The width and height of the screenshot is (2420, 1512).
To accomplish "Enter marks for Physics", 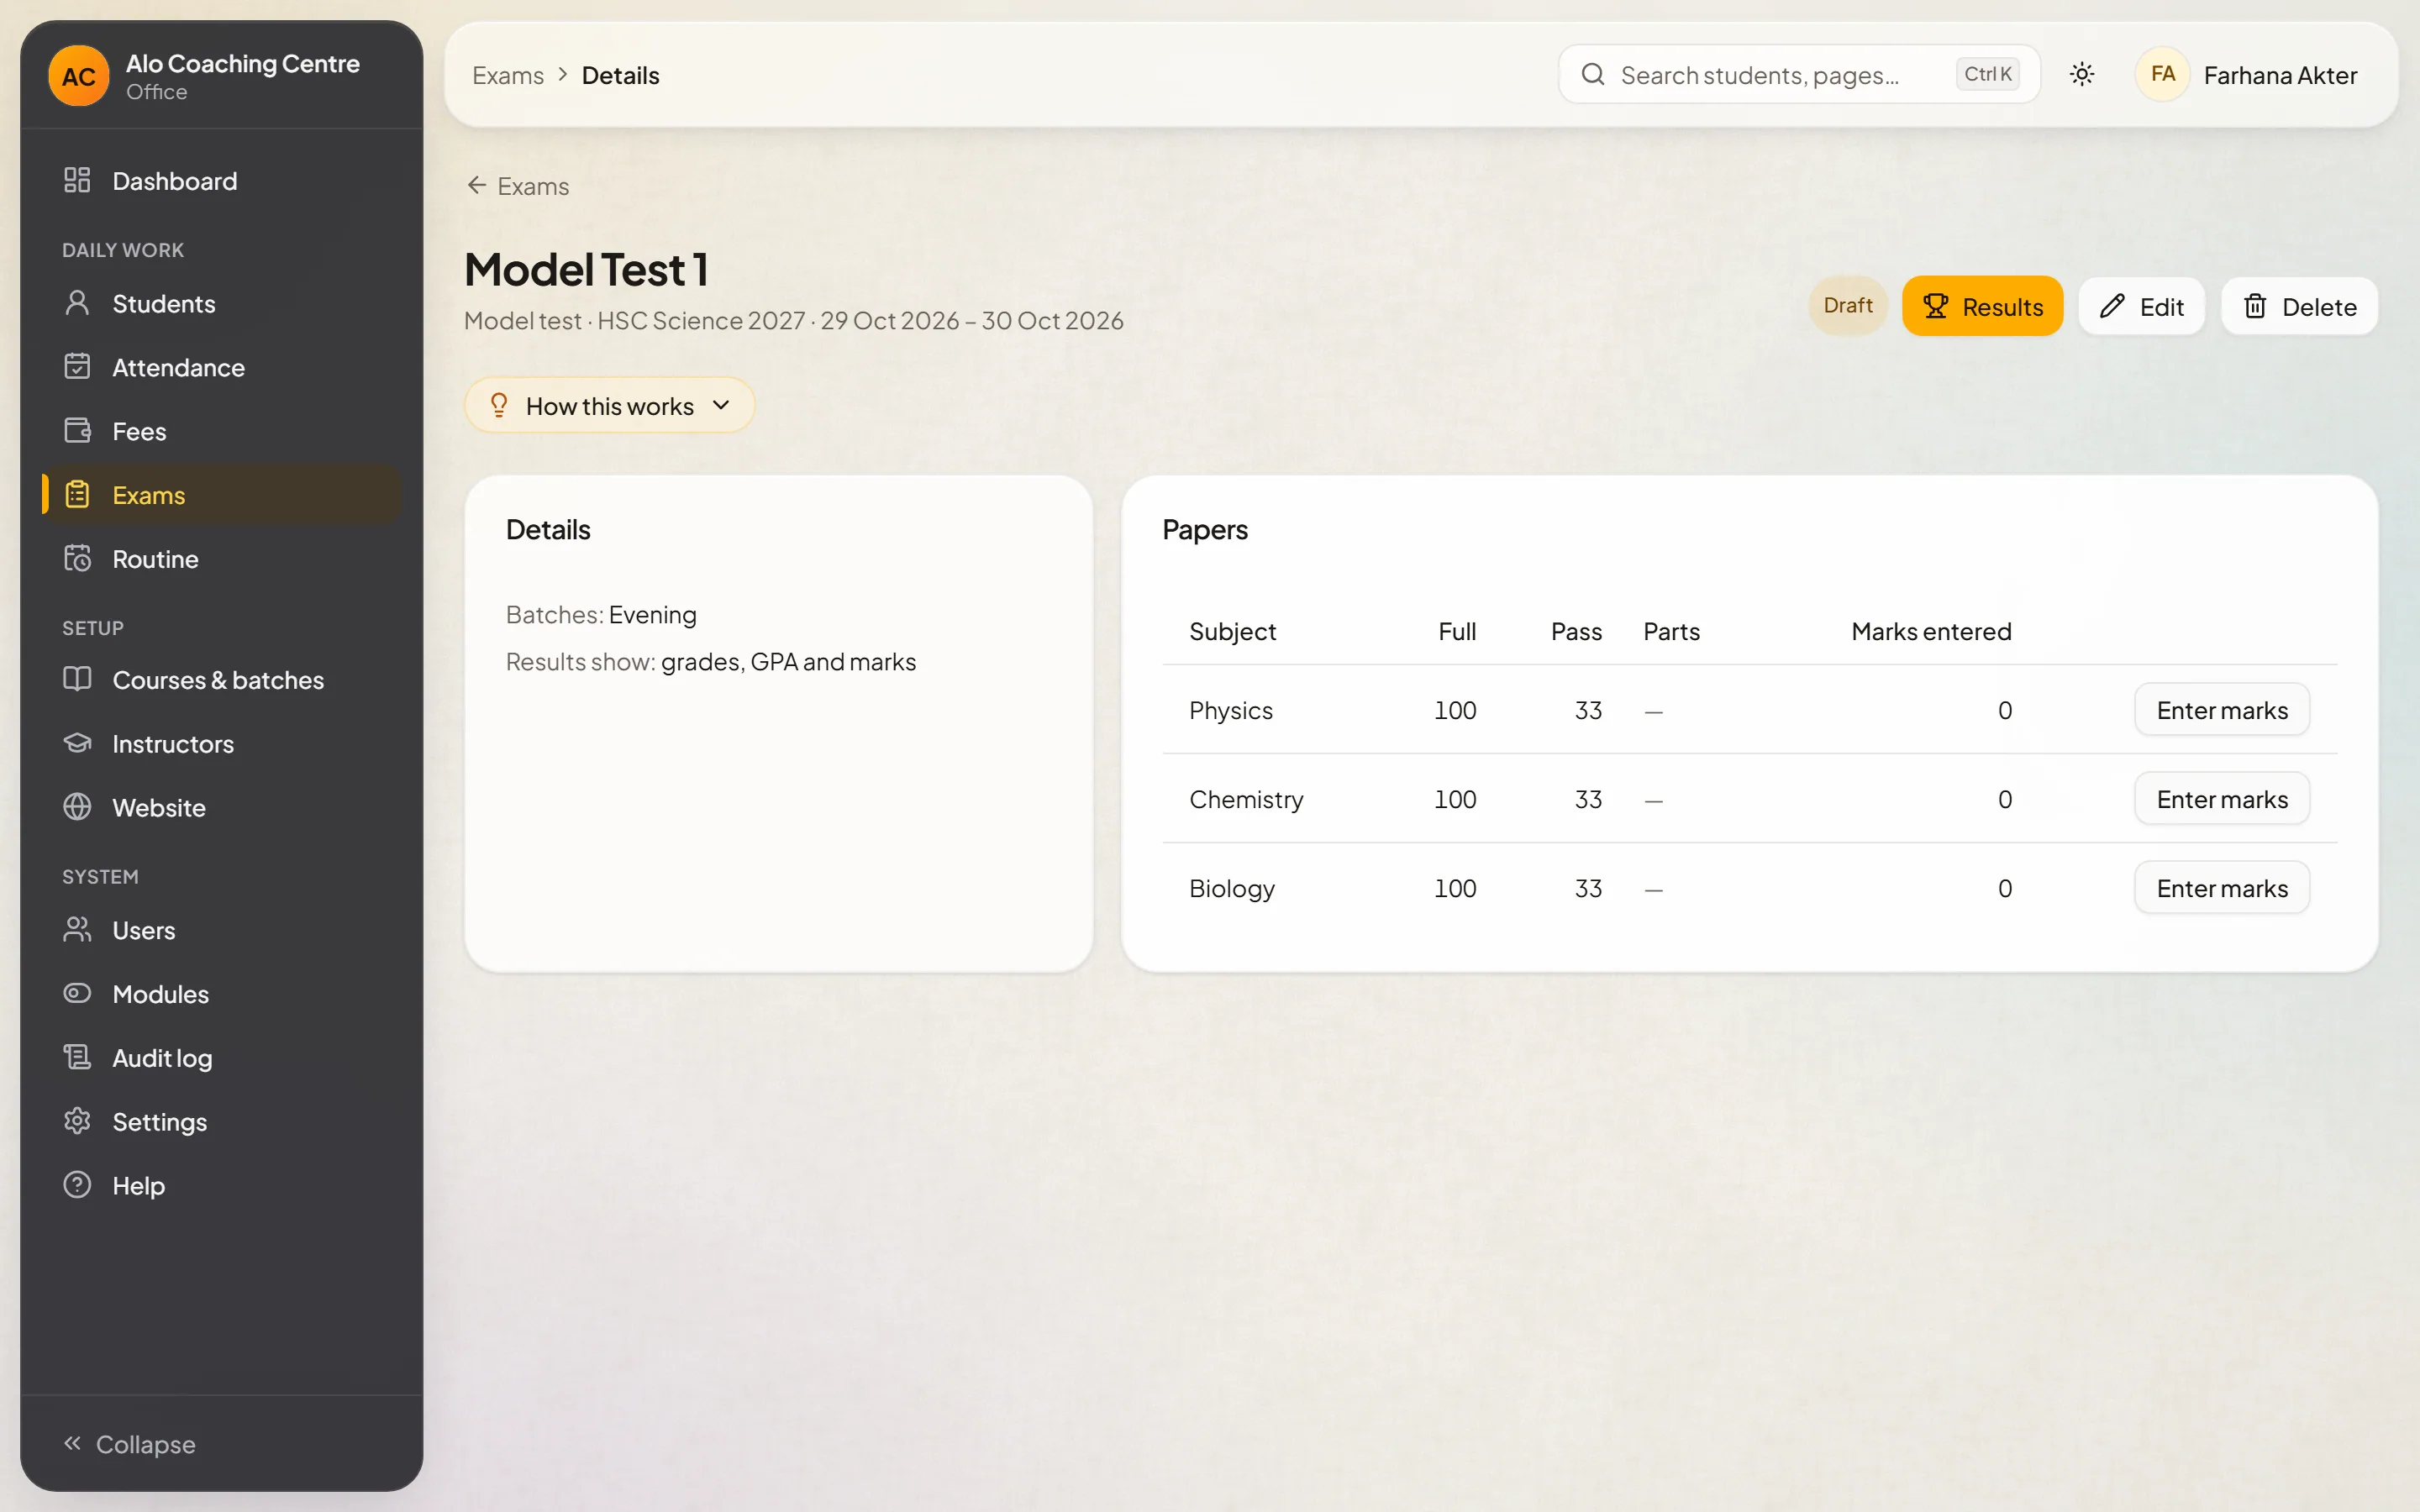I will [2221, 710].
